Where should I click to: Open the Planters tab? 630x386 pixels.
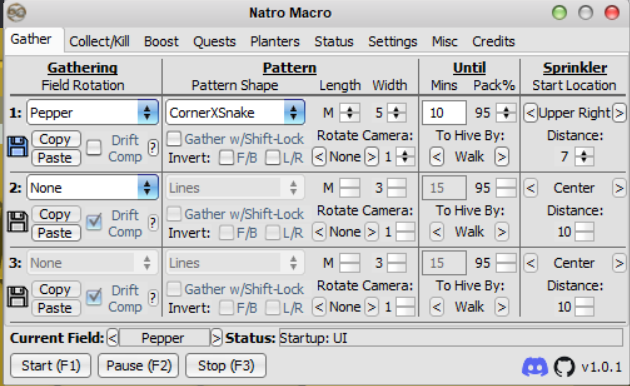[x=275, y=41]
